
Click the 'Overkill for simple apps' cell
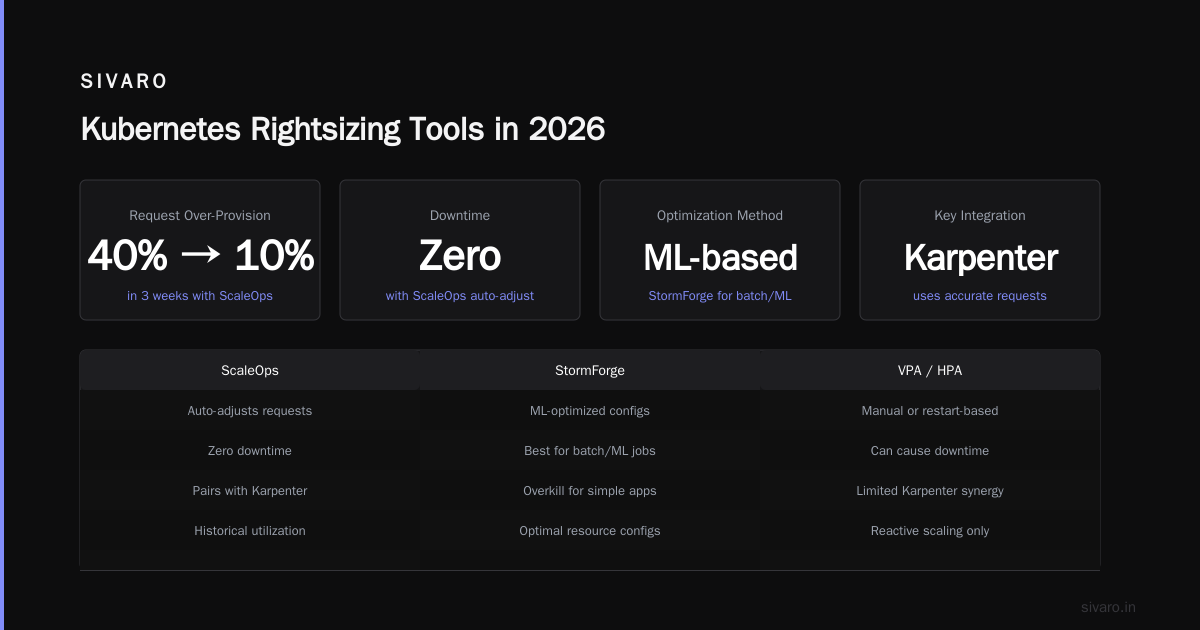[x=590, y=490]
